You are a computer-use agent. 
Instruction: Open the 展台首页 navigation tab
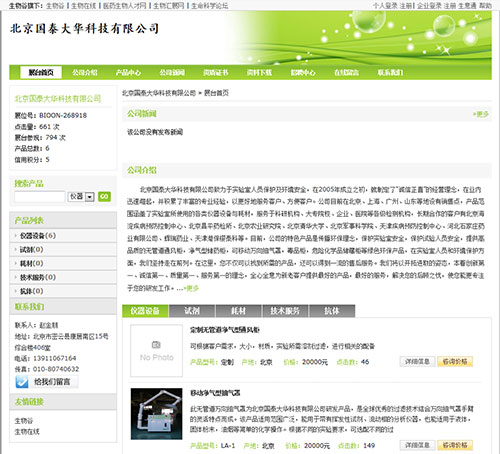(41, 72)
